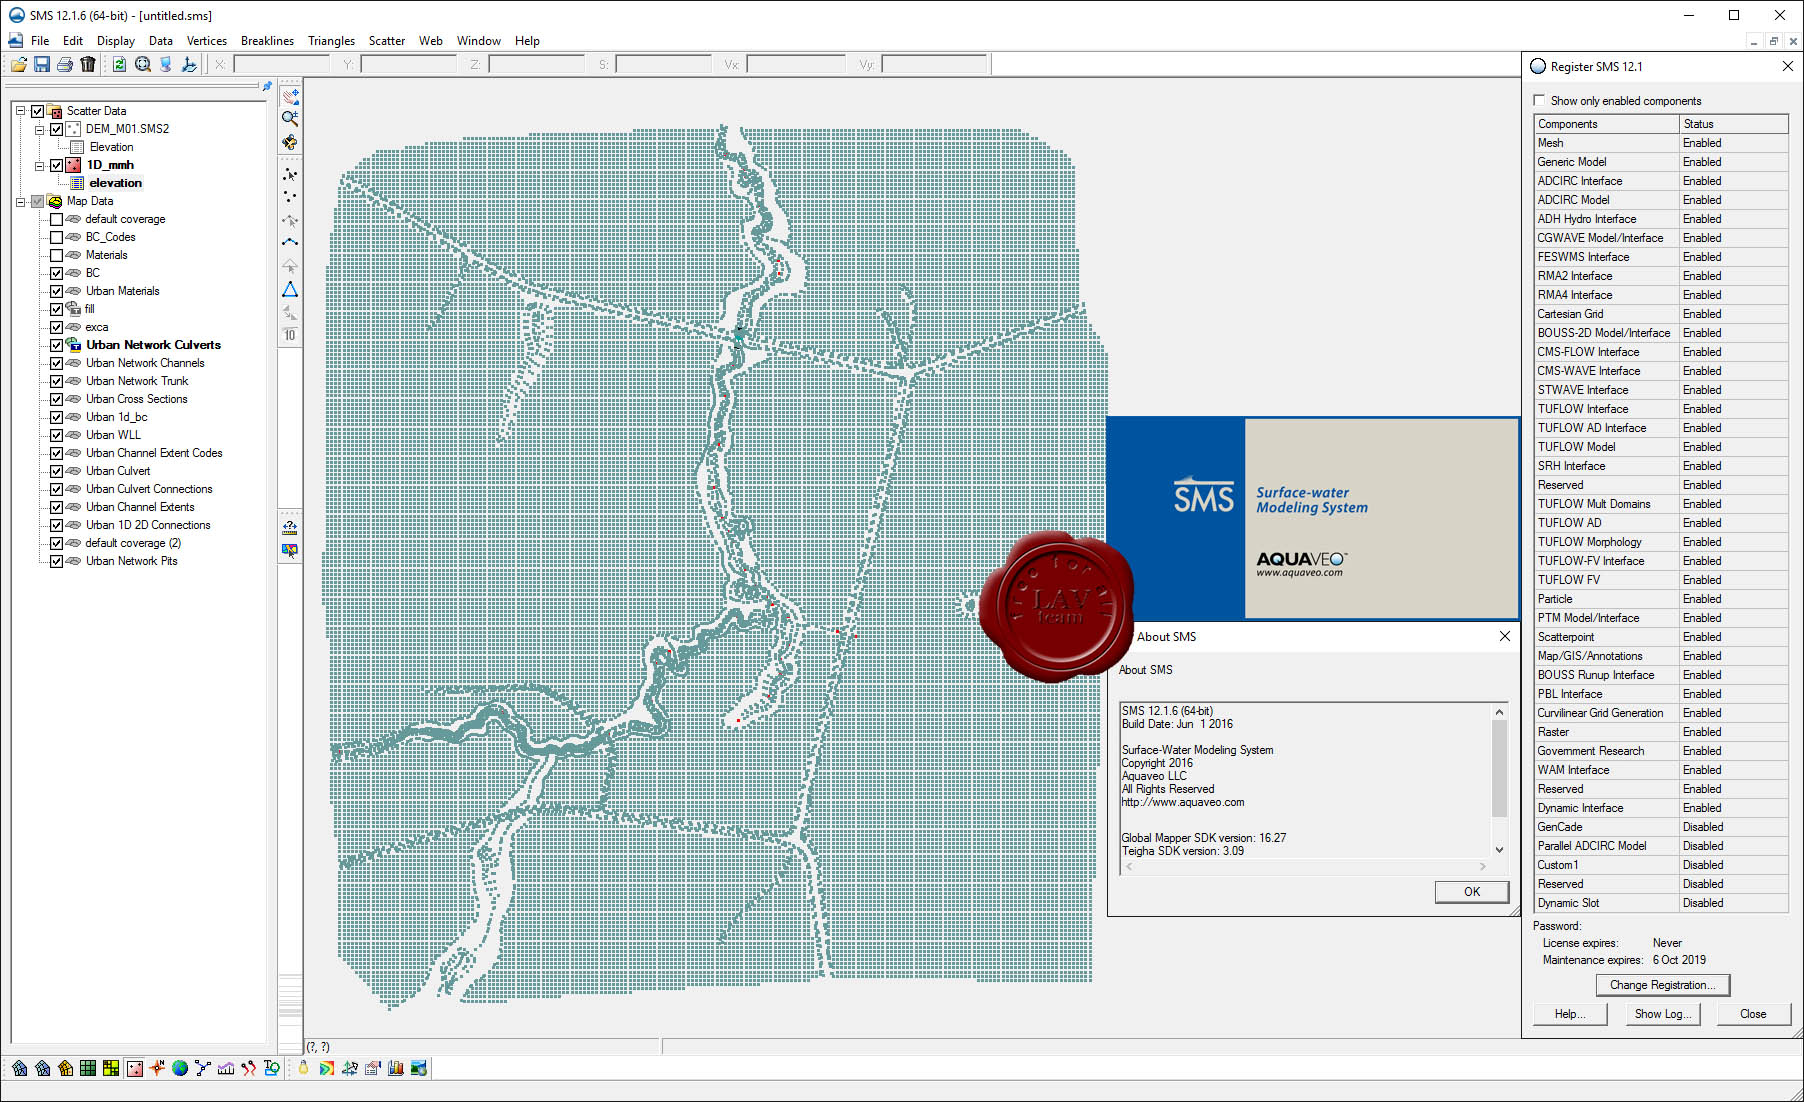Uncheck the DEM_M01.SMS2 checkbox

tap(57, 129)
